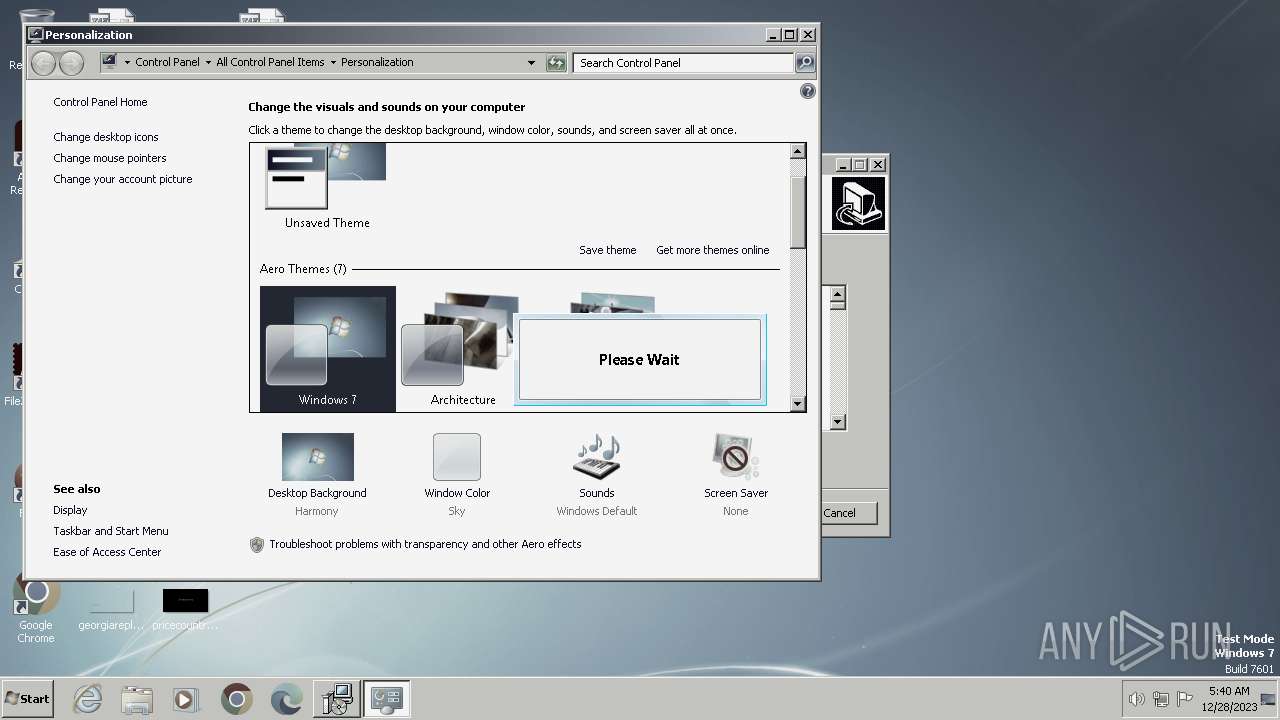The width and height of the screenshot is (1280, 720).
Task: Click in the Search Control Panel field
Action: click(x=684, y=62)
